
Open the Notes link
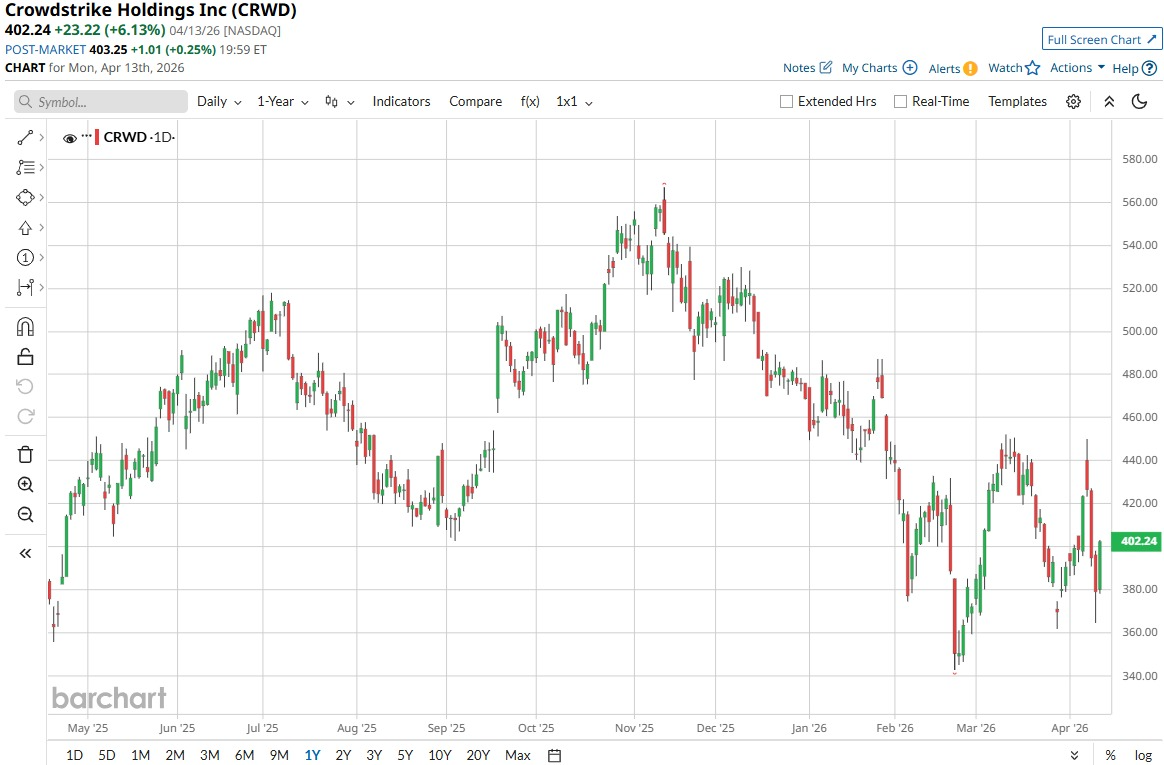(807, 68)
